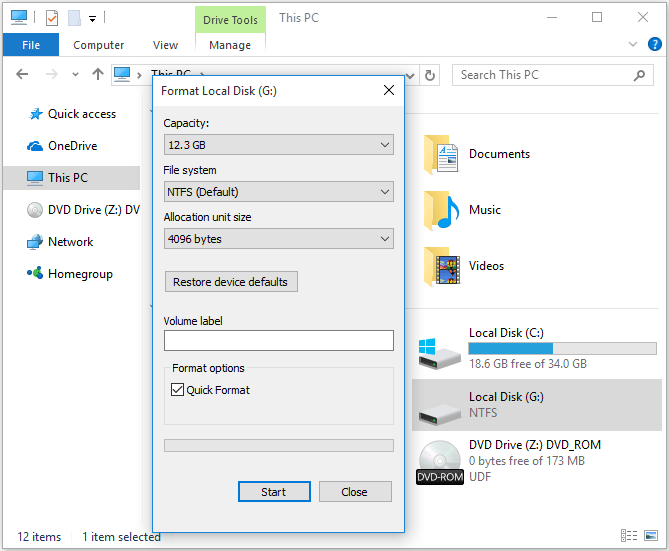Open the Help question mark icon
Image resolution: width=669 pixels, height=551 pixels.
point(654,44)
